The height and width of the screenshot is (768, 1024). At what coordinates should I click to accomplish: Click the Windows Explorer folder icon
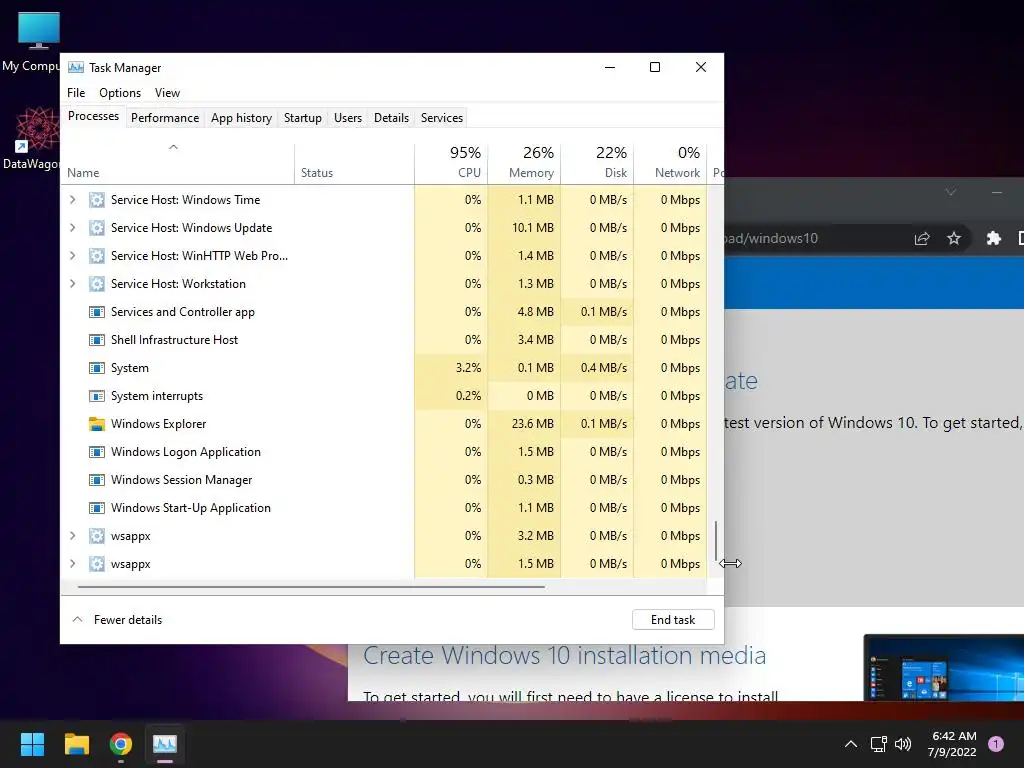pyautogui.click(x=97, y=424)
